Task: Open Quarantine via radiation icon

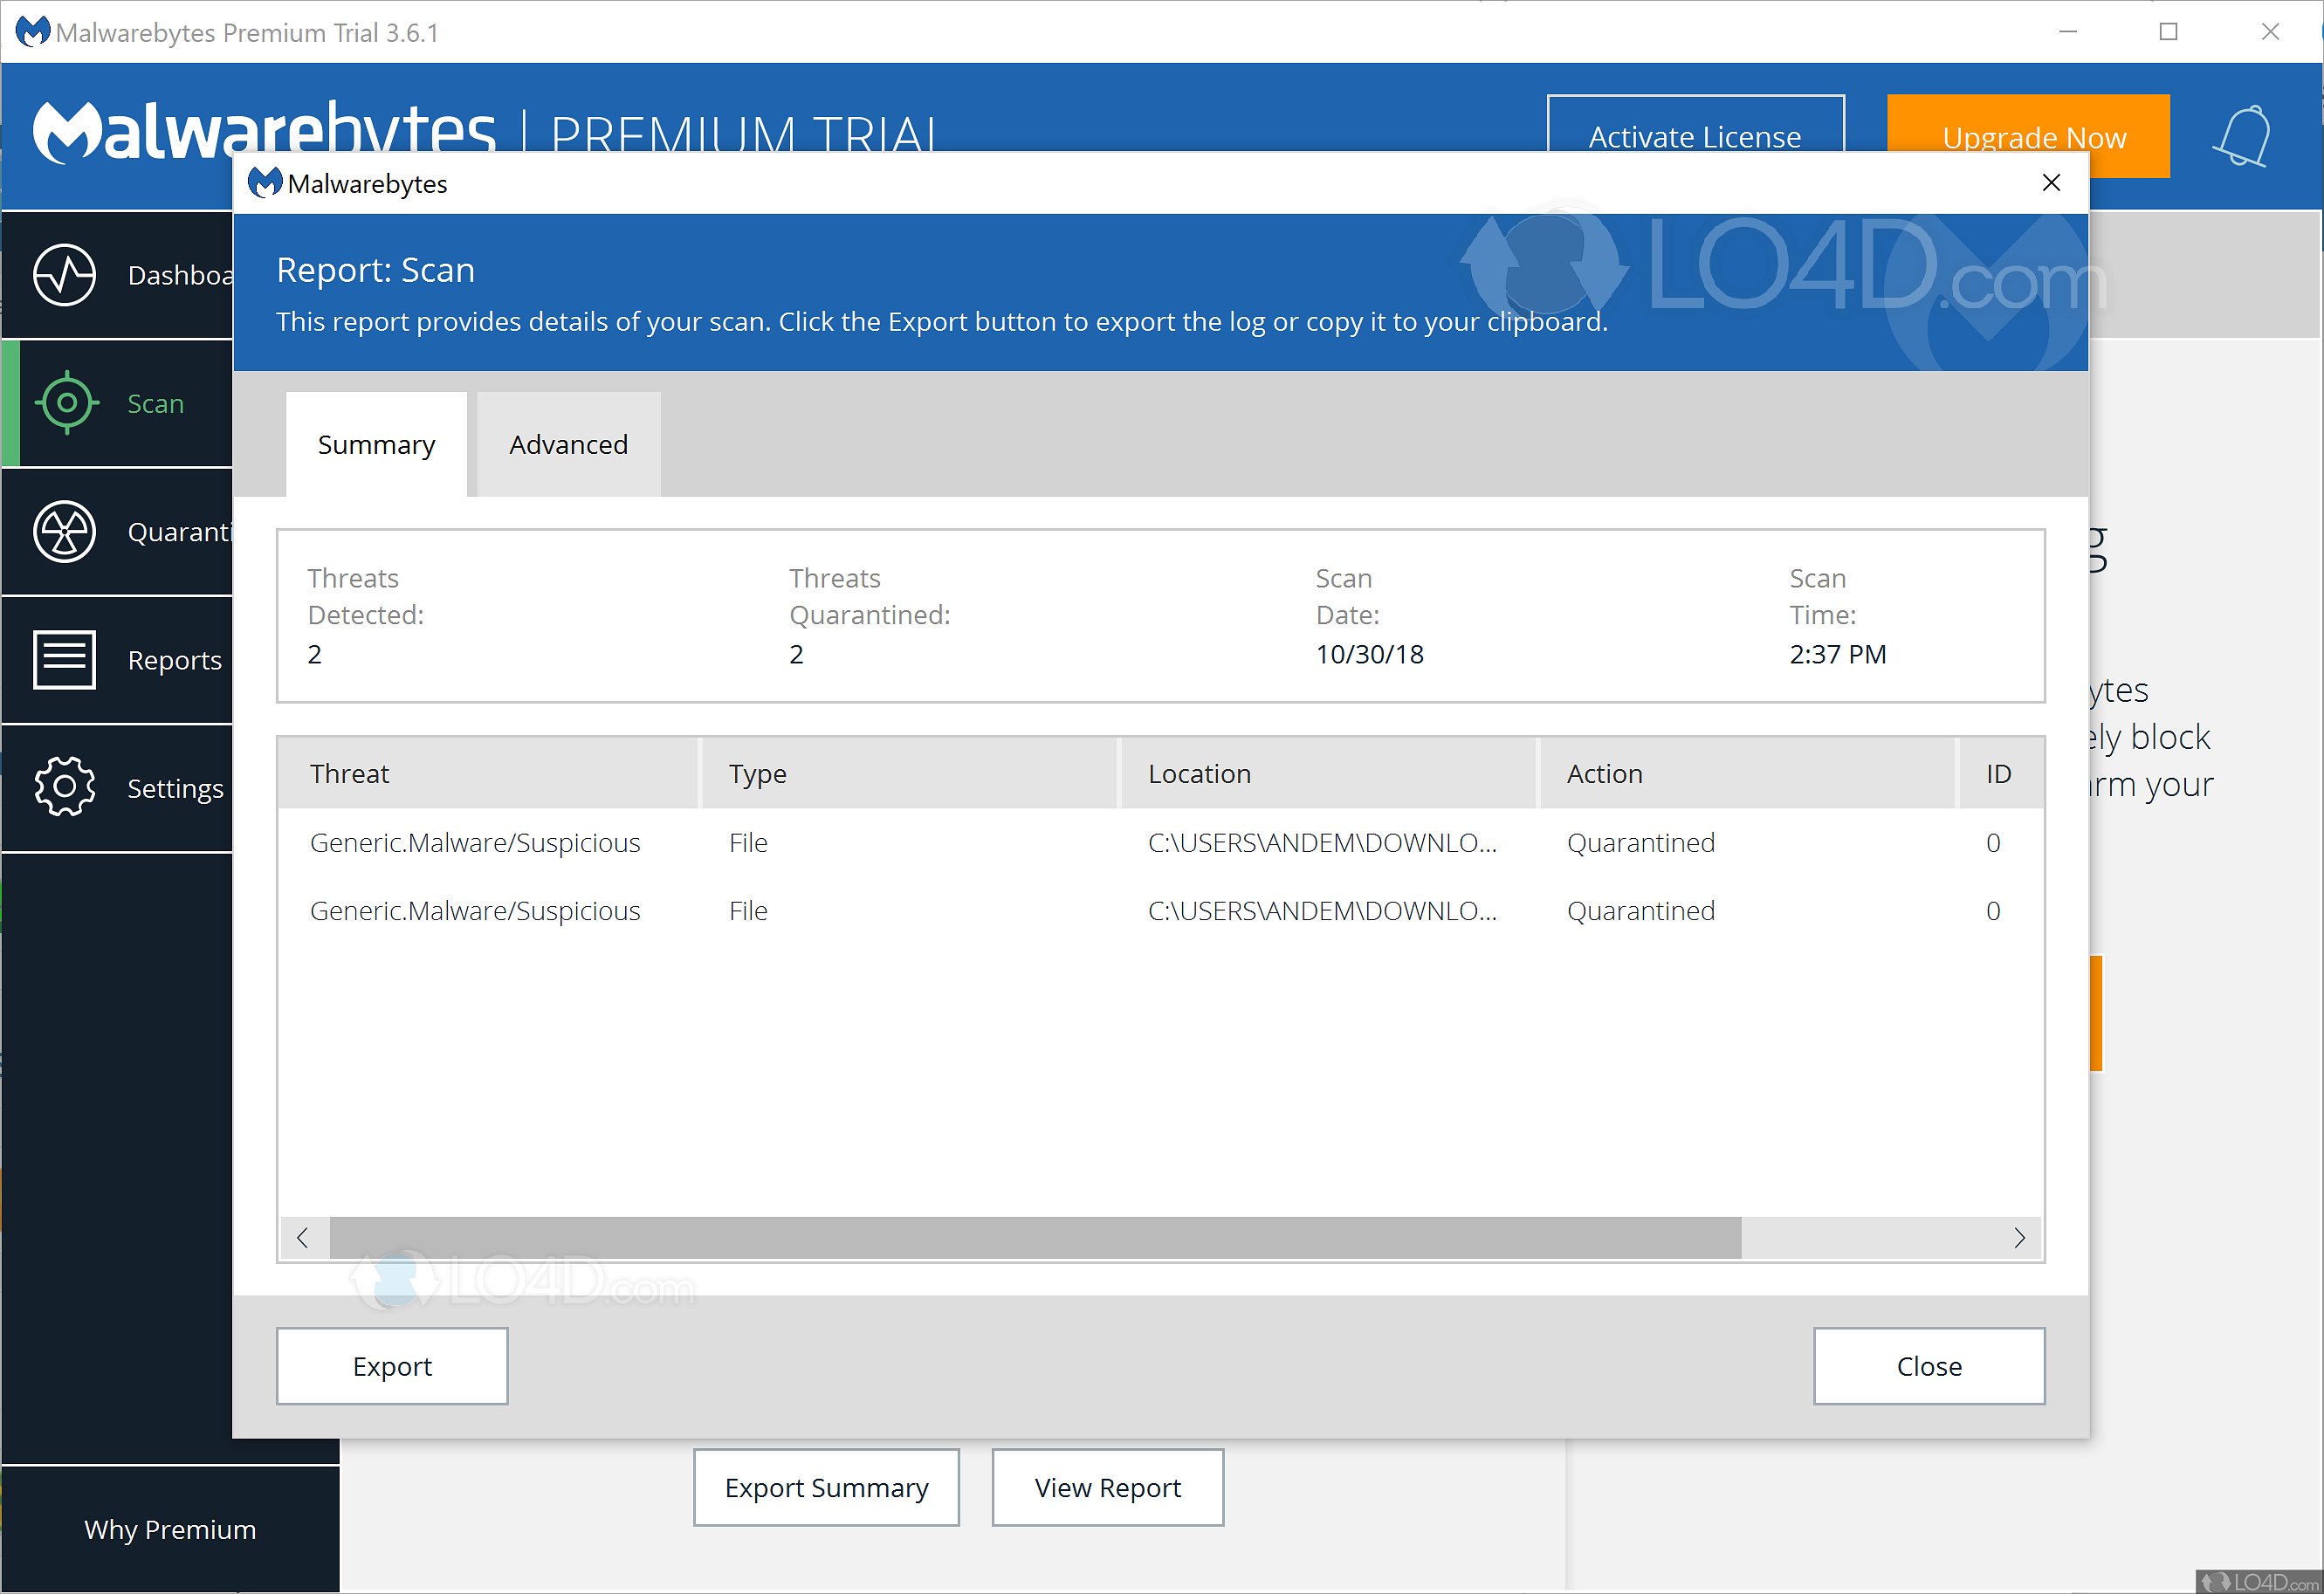Action: click(64, 531)
